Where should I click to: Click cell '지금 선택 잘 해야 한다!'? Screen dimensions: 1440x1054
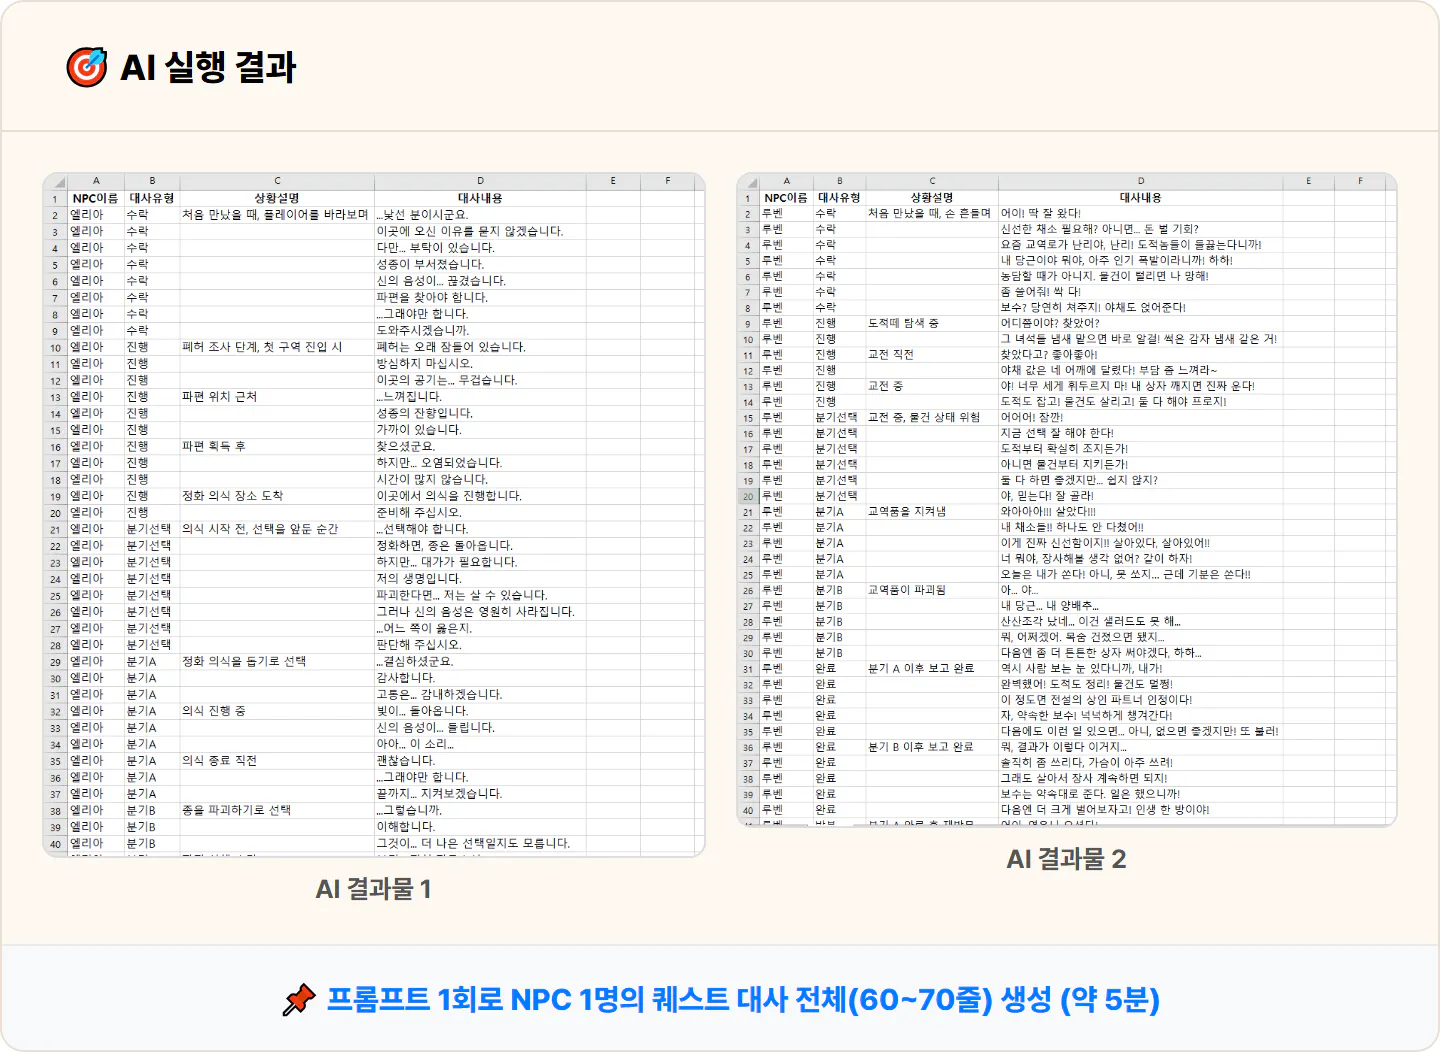(1141, 433)
